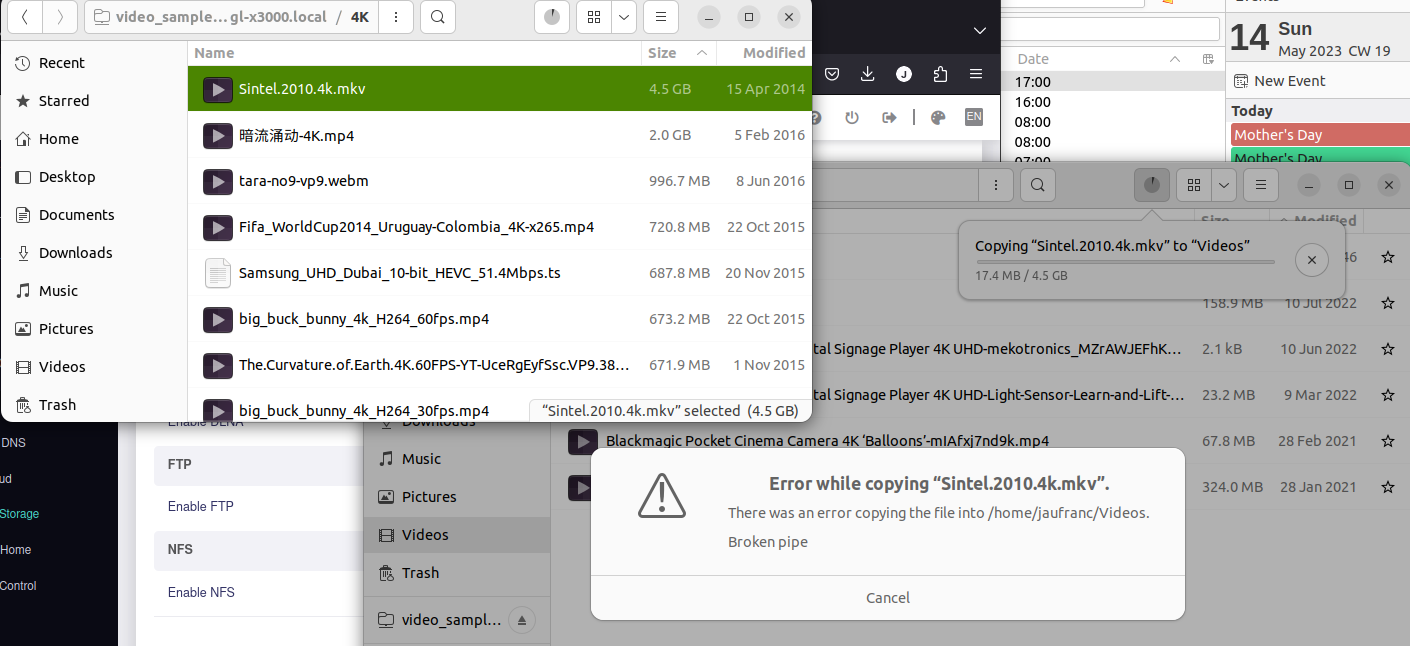The width and height of the screenshot is (1410, 646).
Task: Open the theme palette icon on router page
Action: pyautogui.click(x=938, y=117)
